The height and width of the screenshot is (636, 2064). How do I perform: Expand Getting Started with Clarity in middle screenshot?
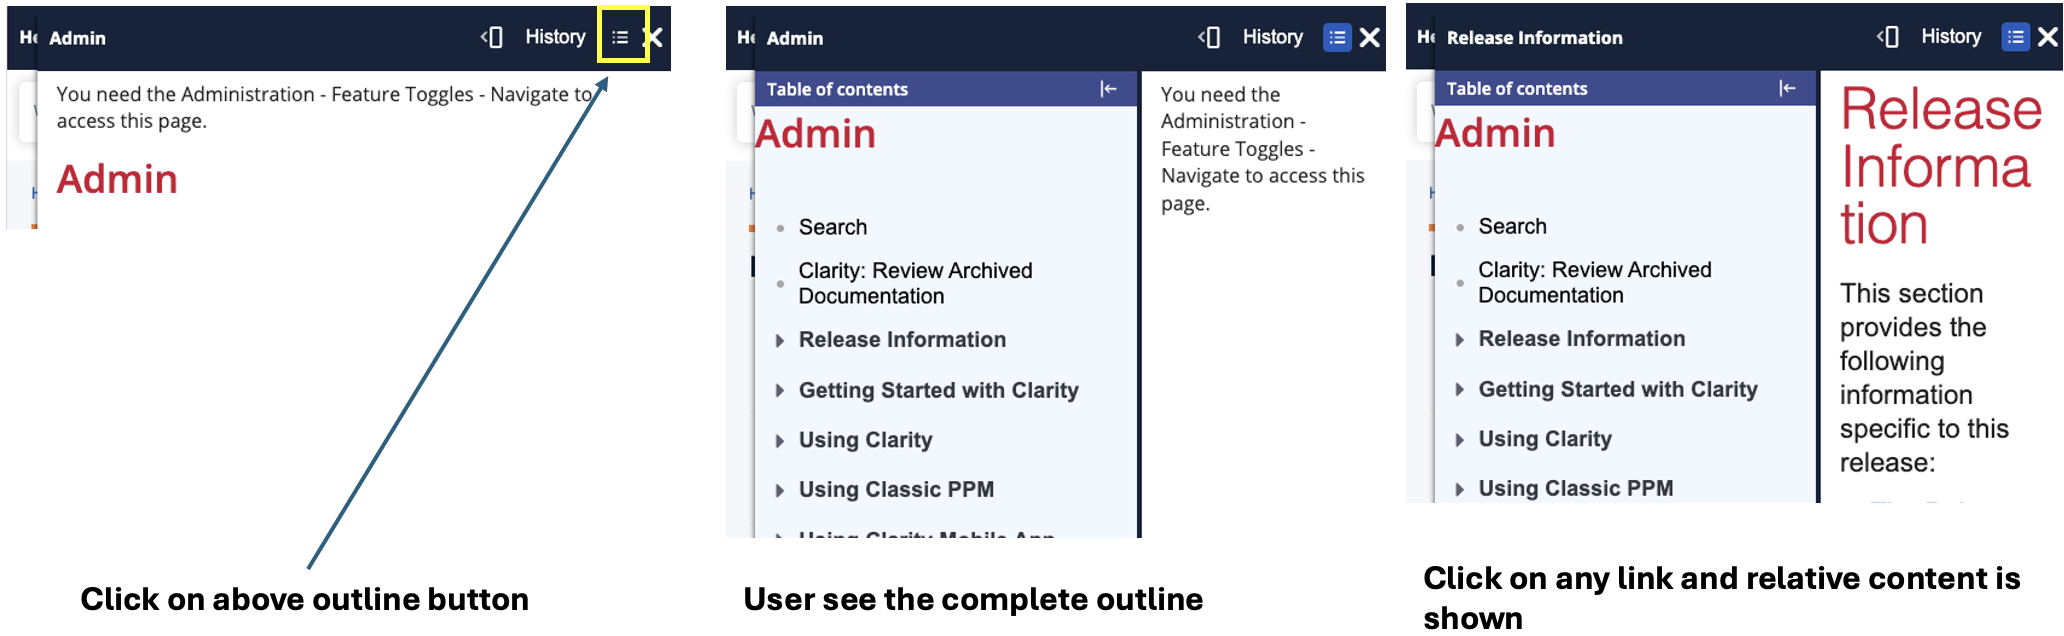780,391
